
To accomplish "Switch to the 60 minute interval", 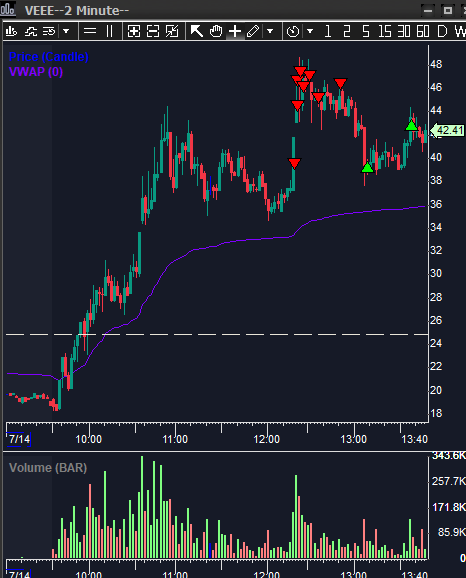I will (x=423, y=31).
